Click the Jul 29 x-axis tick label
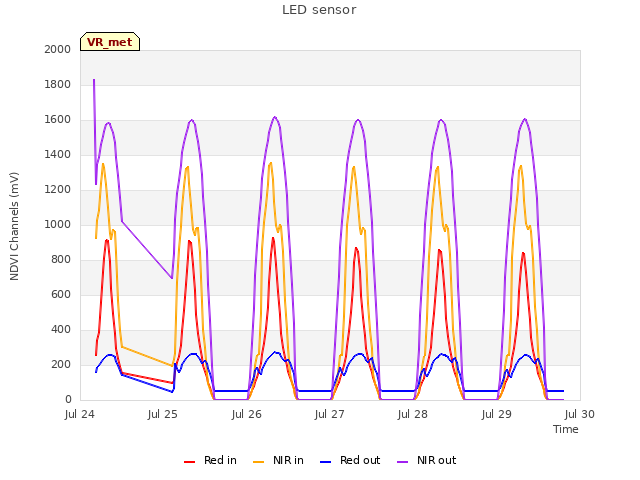This screenshot has width=640, height=480. [496, 414]
